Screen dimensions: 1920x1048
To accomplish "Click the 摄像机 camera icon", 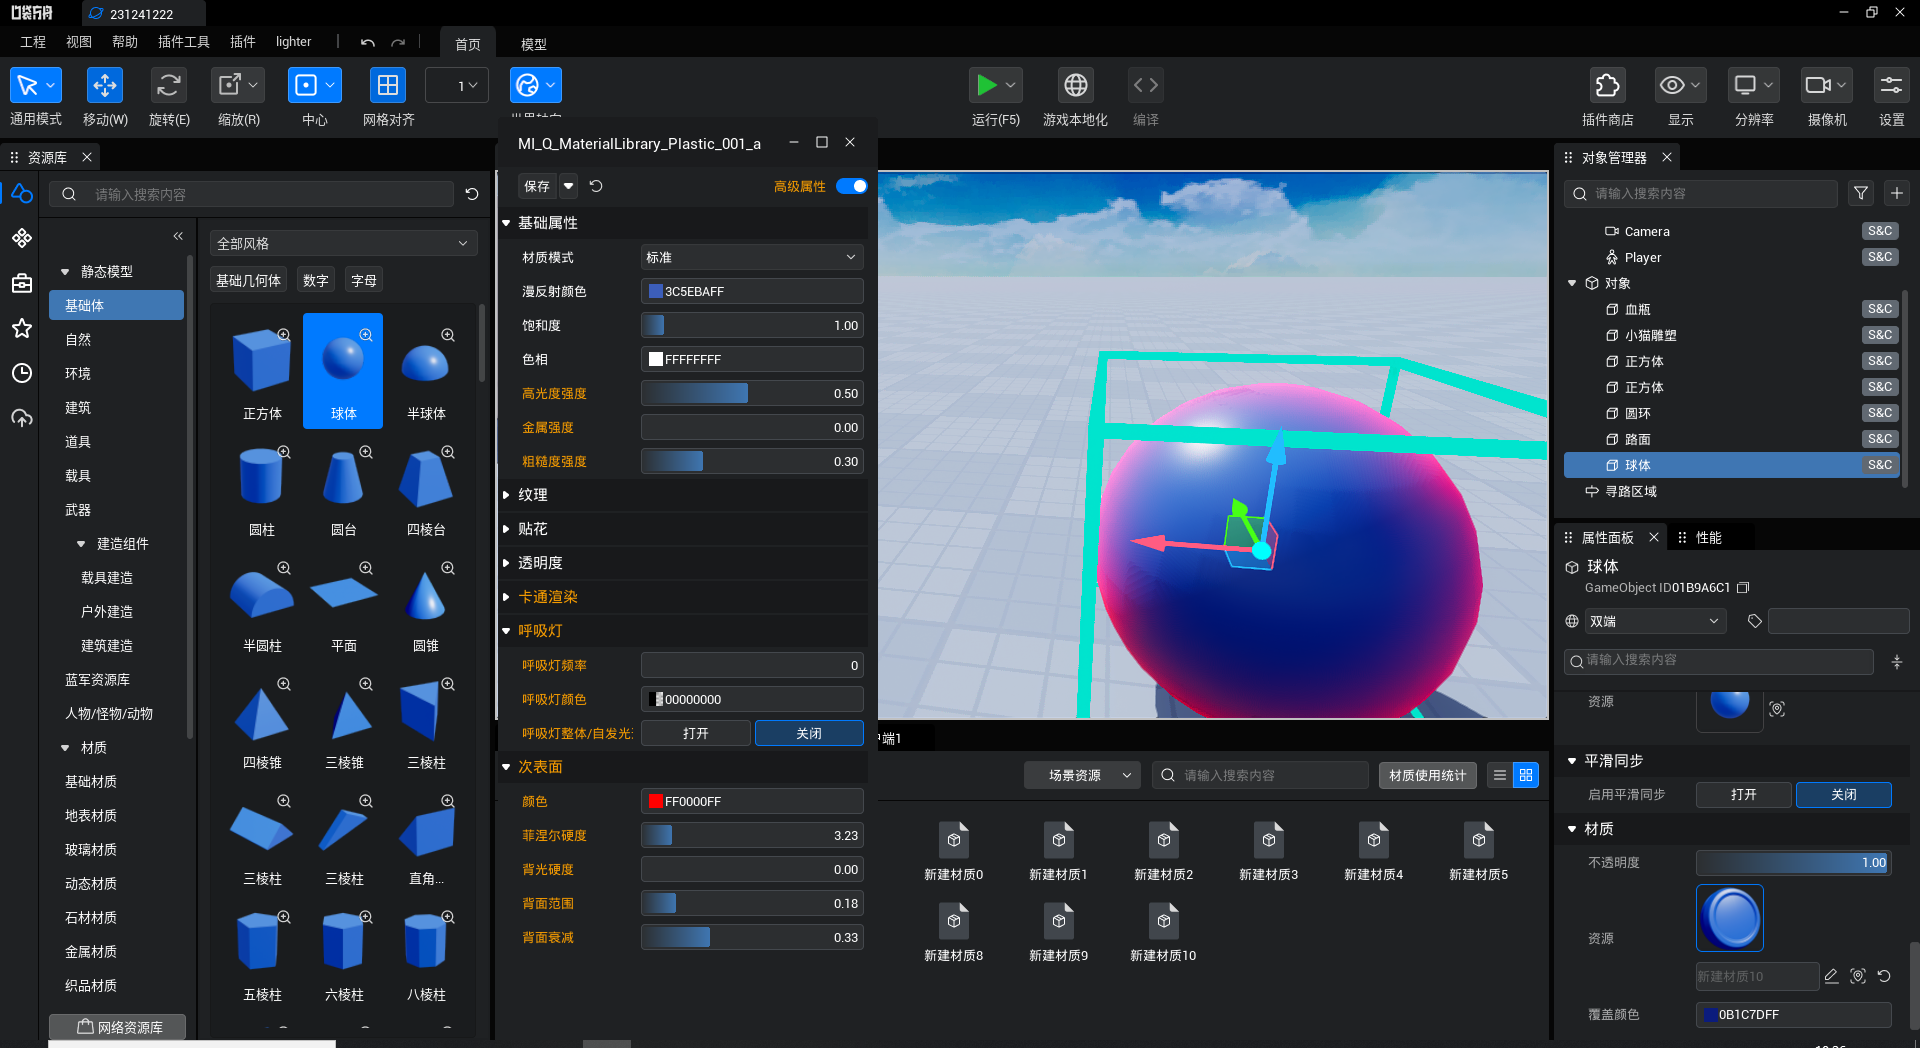I will click(1818, 86).
